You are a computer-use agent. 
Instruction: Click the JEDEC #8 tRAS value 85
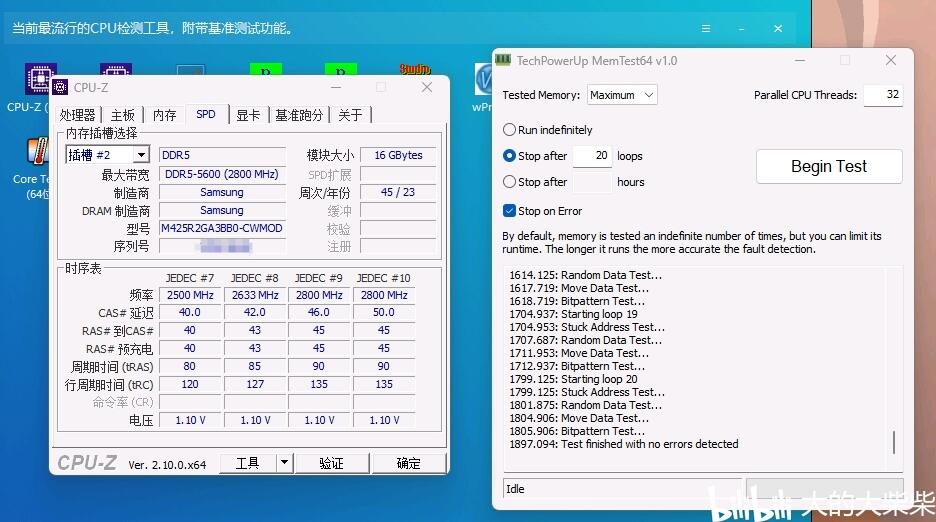click(x=255, y=366)
